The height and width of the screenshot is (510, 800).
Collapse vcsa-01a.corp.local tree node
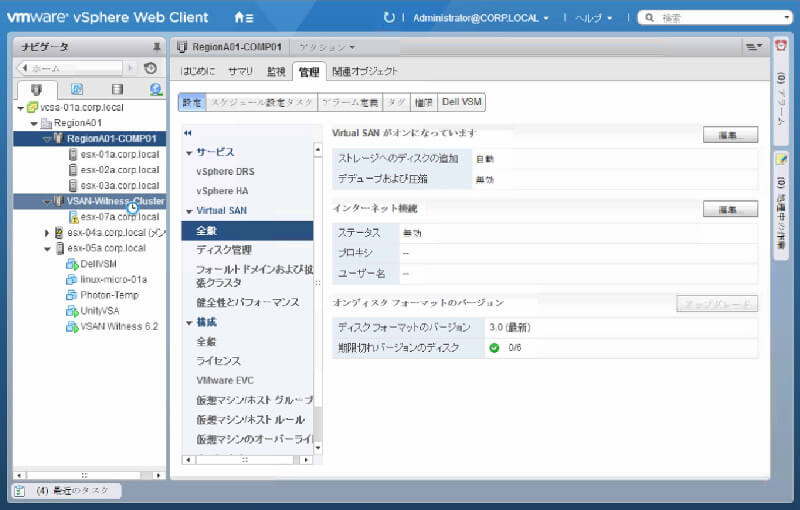click(x=20, y=108)
